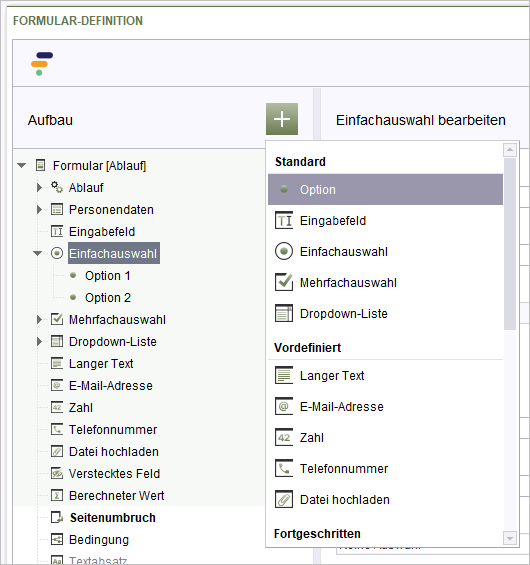Click the Telefonnummer phone icon in popup
This screenshot has height=565, width=530.
point(284,468)
